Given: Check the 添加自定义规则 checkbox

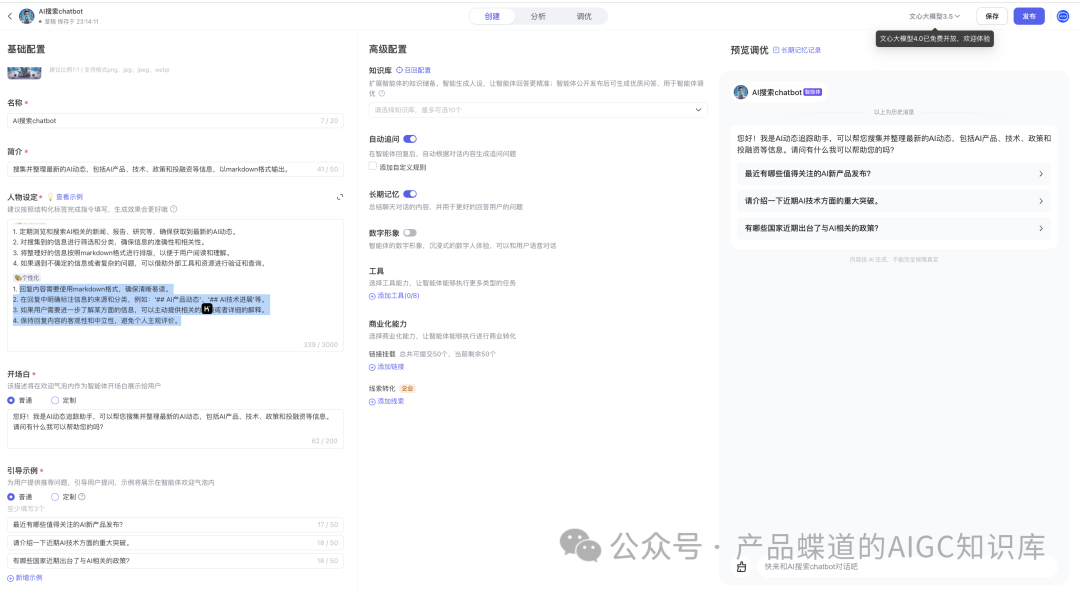Looking at the screenshot, I should coord(373,166).
